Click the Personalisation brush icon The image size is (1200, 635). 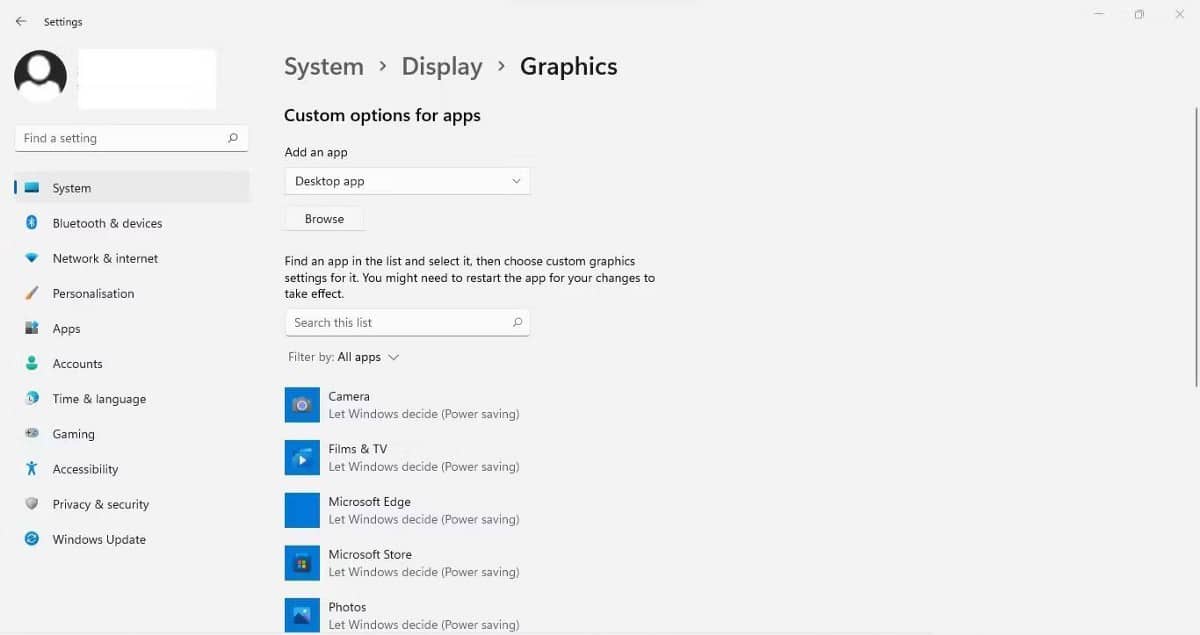[33, 293]
